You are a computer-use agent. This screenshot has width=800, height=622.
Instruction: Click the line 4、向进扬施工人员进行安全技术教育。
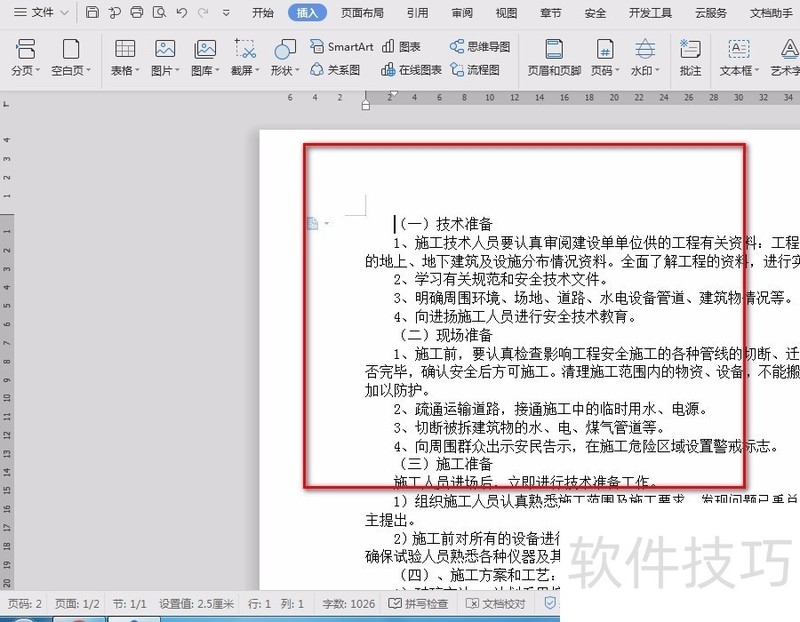point(515,317)
